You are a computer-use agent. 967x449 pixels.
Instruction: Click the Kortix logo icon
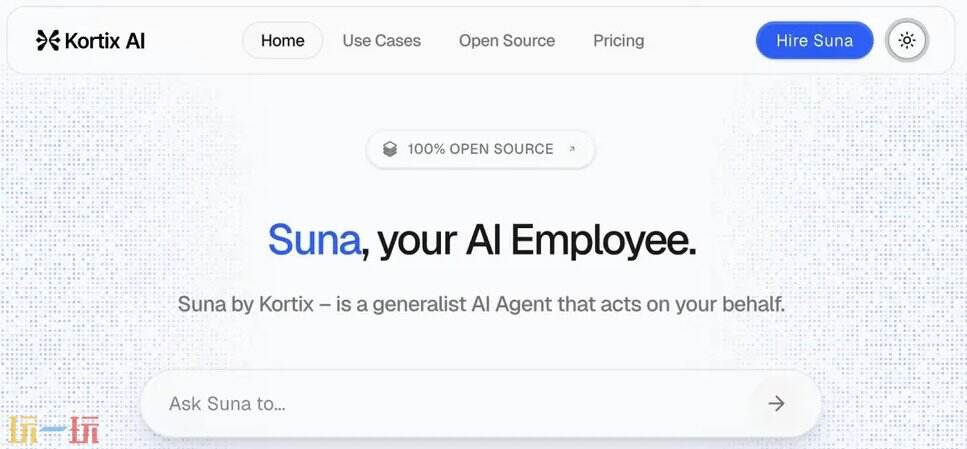pyautogui.click(x=47, y=41)
